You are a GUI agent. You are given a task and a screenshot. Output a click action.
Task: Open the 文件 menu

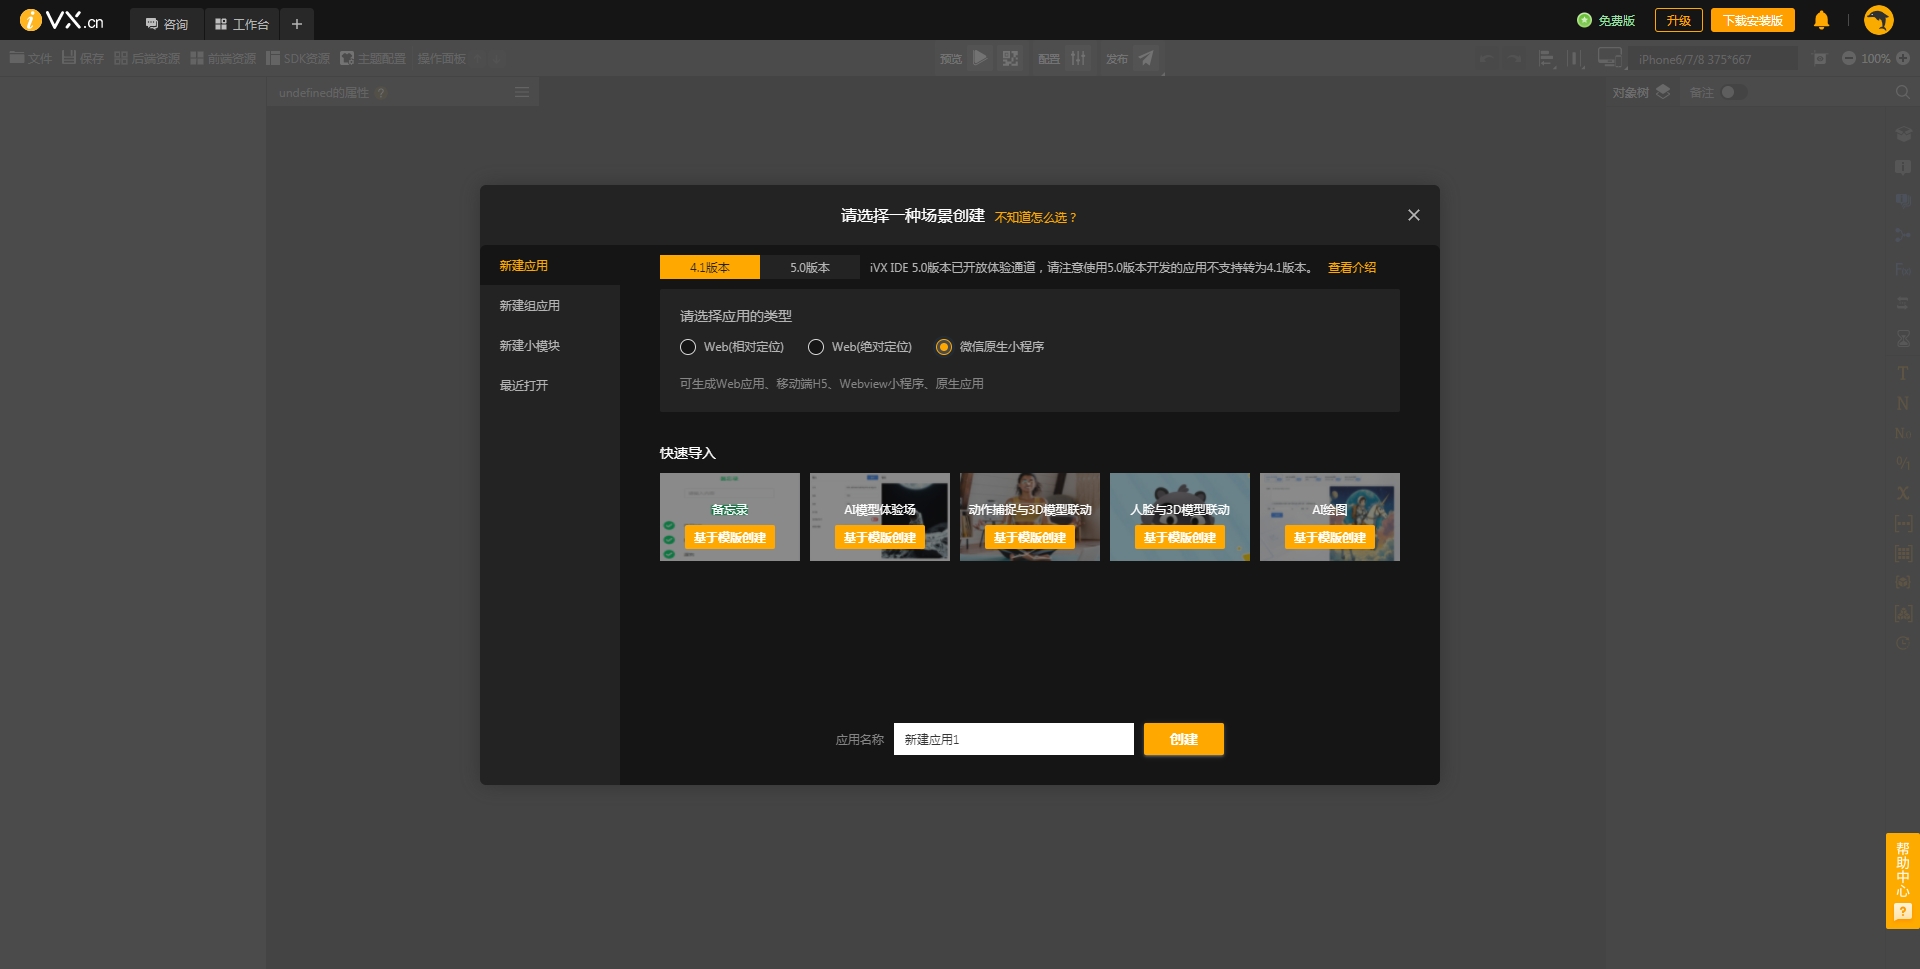click(31, 58)
